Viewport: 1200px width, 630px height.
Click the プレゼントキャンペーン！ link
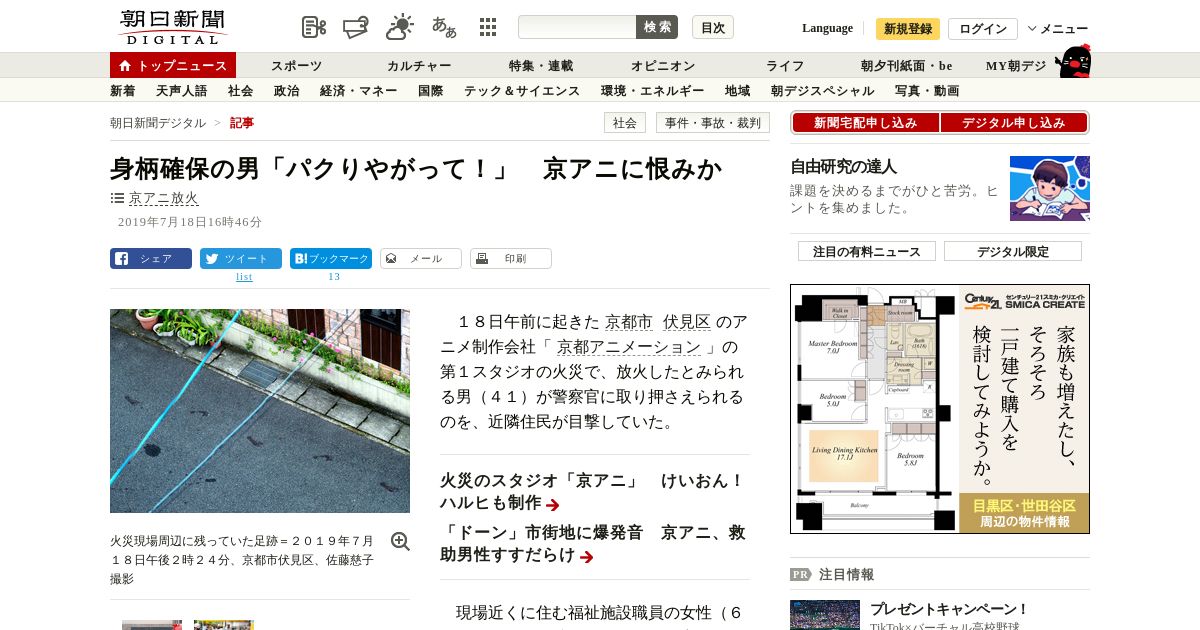[x=949, y=608]
